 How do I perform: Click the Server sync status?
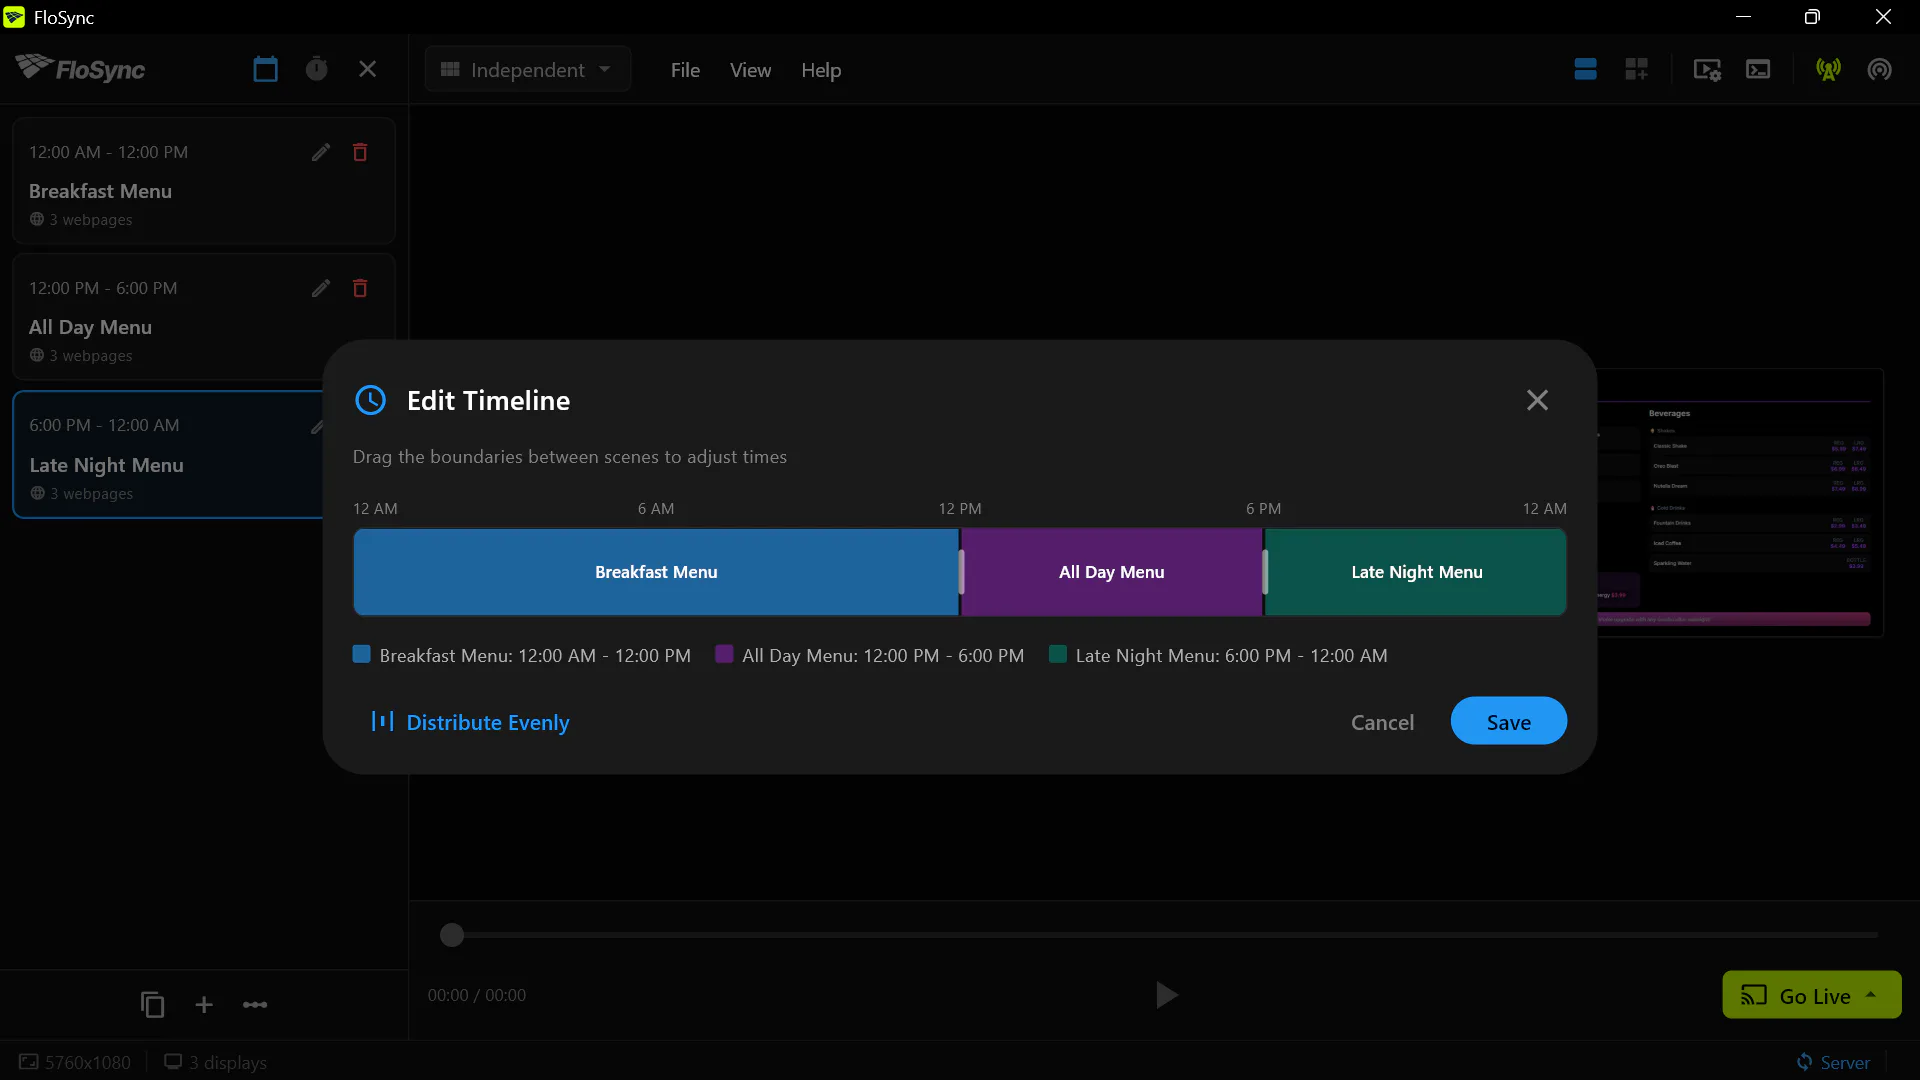(1833, 1062)
